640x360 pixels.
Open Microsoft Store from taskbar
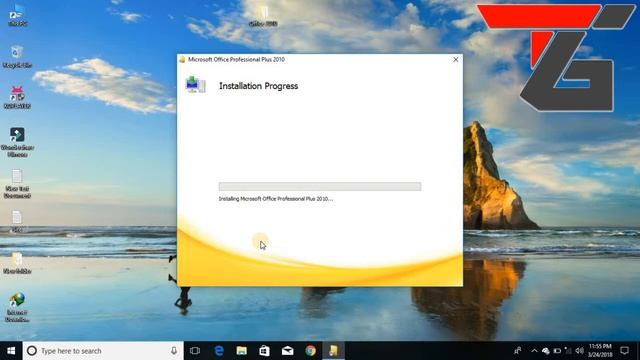tap(264, 351)
